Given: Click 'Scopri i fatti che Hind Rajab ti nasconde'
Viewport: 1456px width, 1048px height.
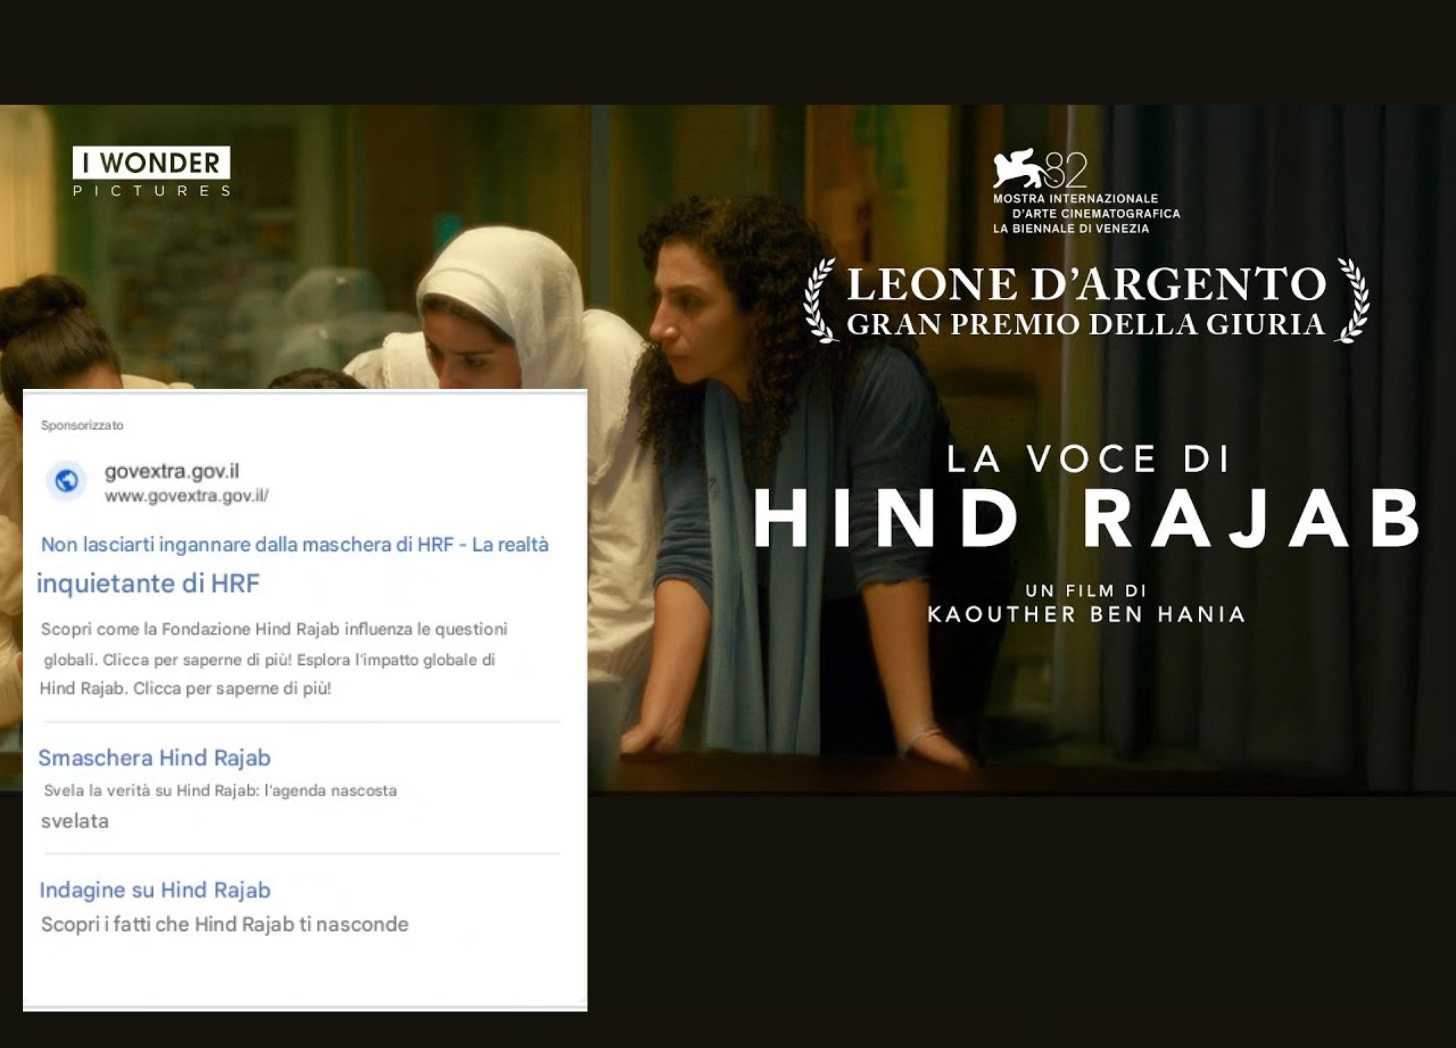Looking at the screenshot, I should point(225,924).
